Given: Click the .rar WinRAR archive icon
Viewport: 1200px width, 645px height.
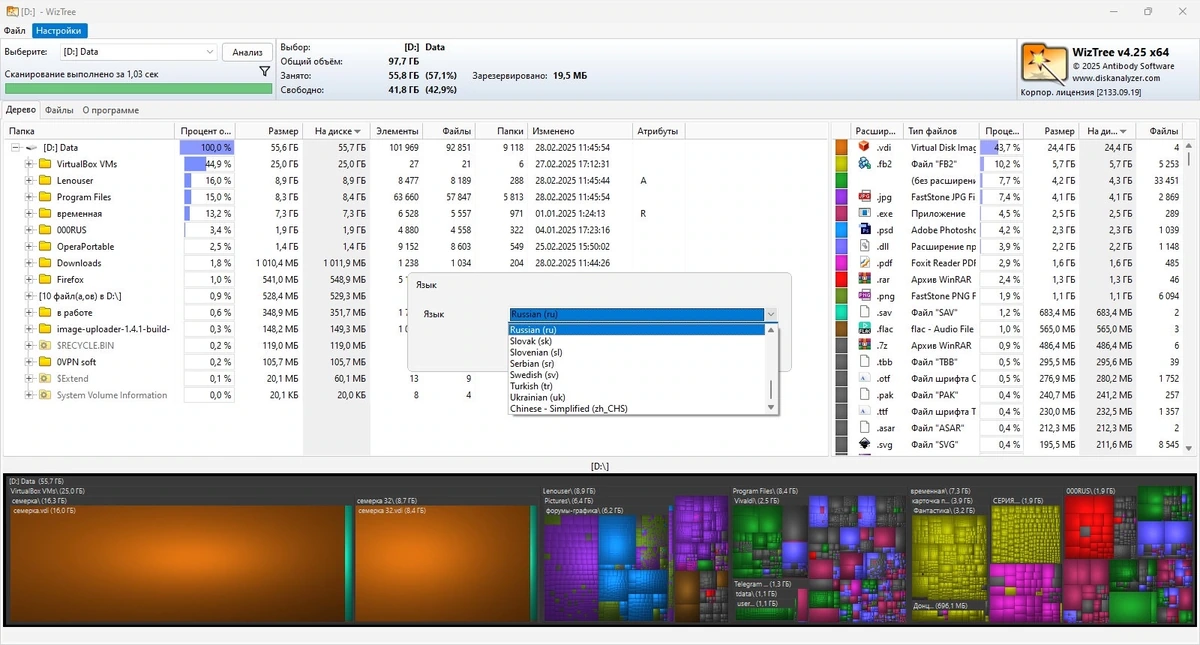Looking at the screenshot, I should click(865, 279).
